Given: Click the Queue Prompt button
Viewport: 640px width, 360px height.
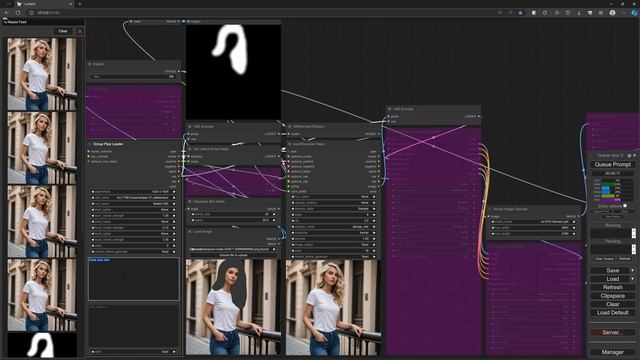Looking at the screenshot, I should 612,164.
